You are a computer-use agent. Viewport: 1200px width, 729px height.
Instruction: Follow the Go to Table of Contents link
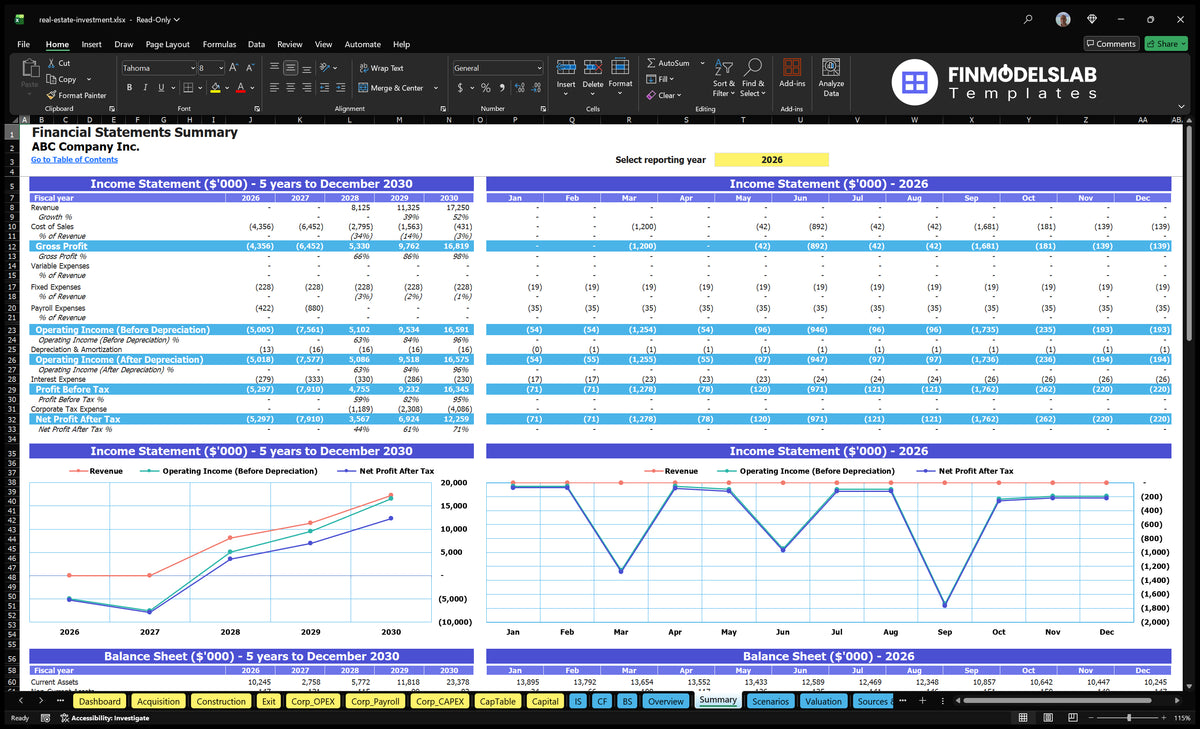click(x=74, y=160)
